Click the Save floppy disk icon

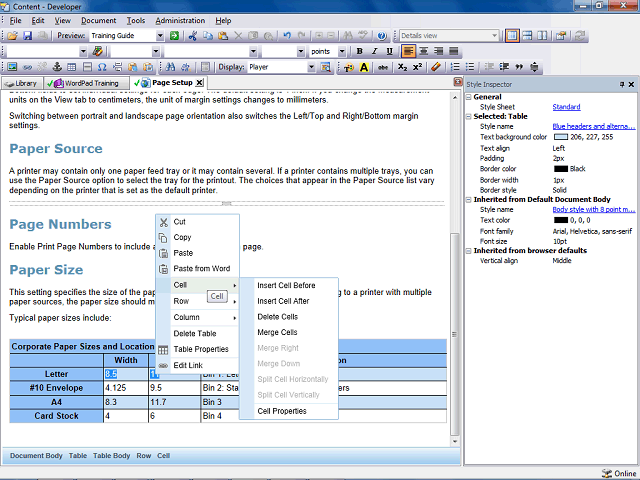pos(27,36)
